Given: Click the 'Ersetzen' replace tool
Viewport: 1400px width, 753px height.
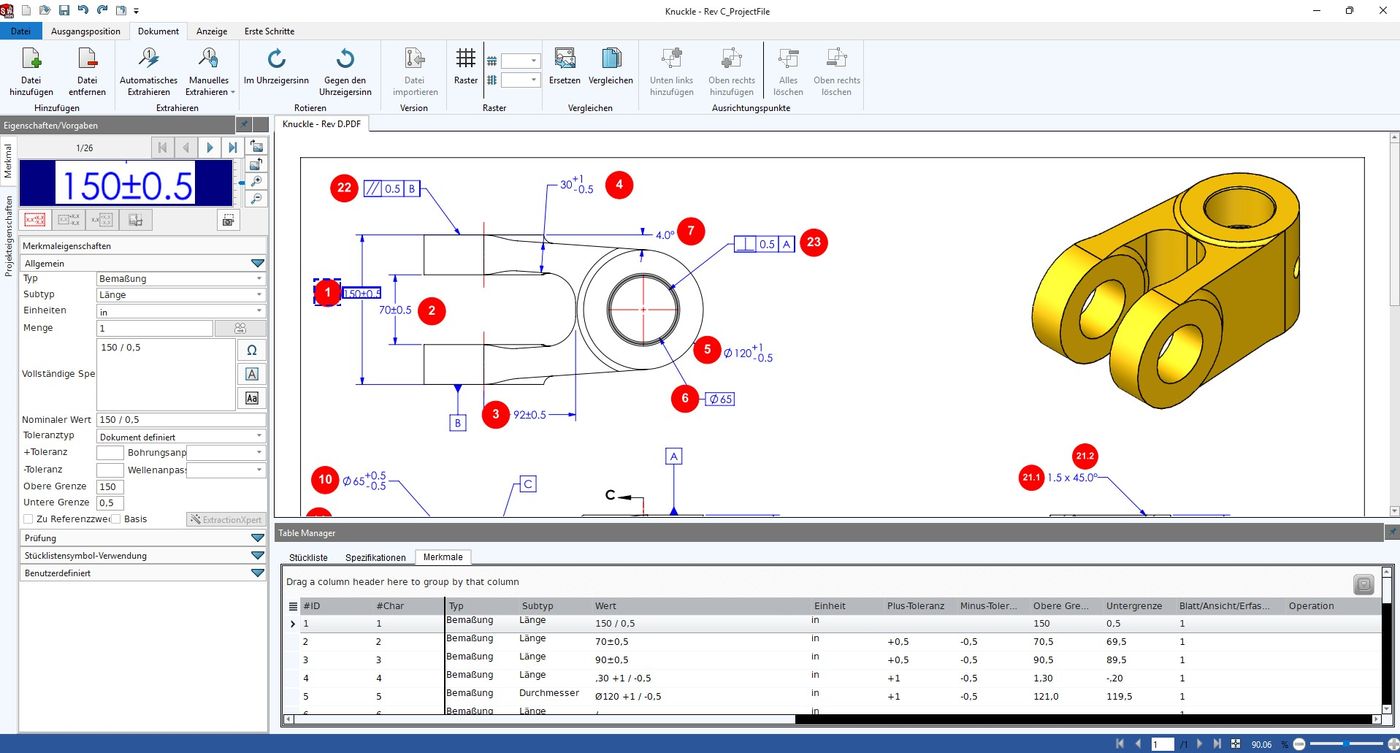Looking at the screenshot, I should (565, 70).
